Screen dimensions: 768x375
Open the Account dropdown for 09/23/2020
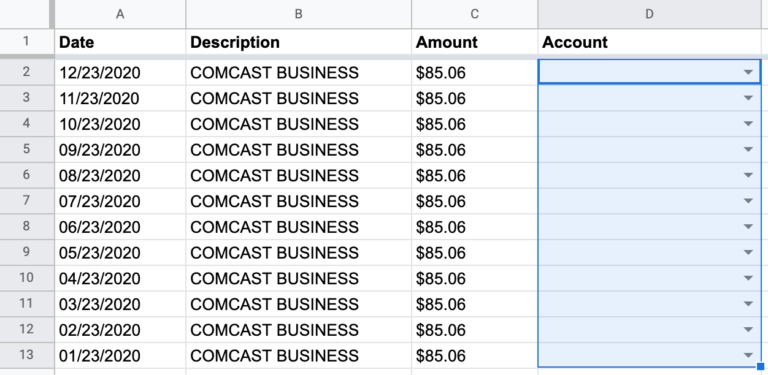747,149
